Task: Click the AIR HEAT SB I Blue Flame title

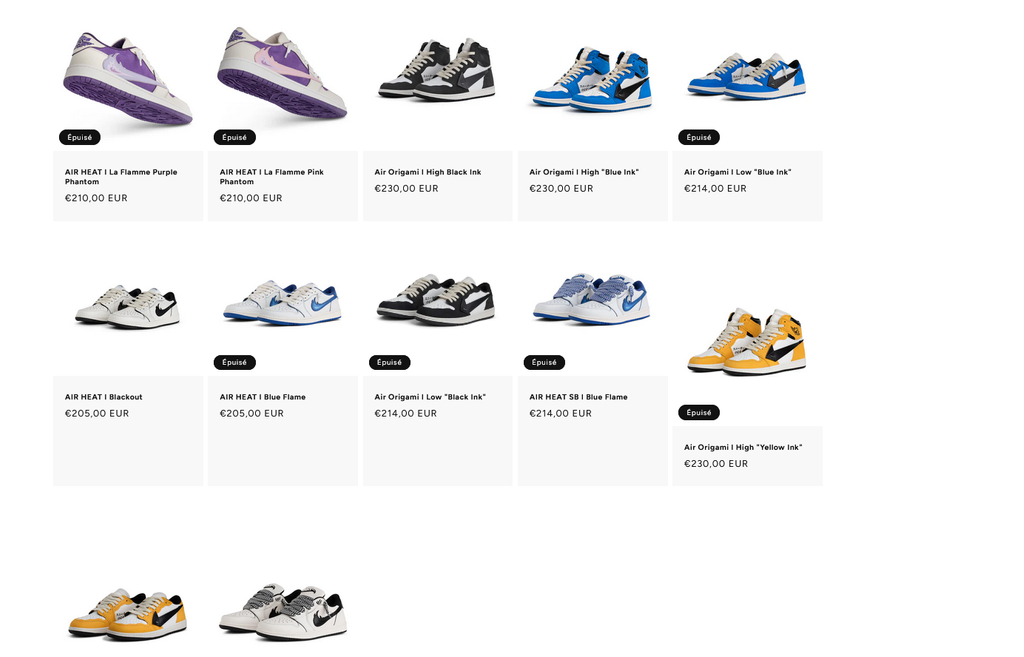Action: (x=578, y=397)
